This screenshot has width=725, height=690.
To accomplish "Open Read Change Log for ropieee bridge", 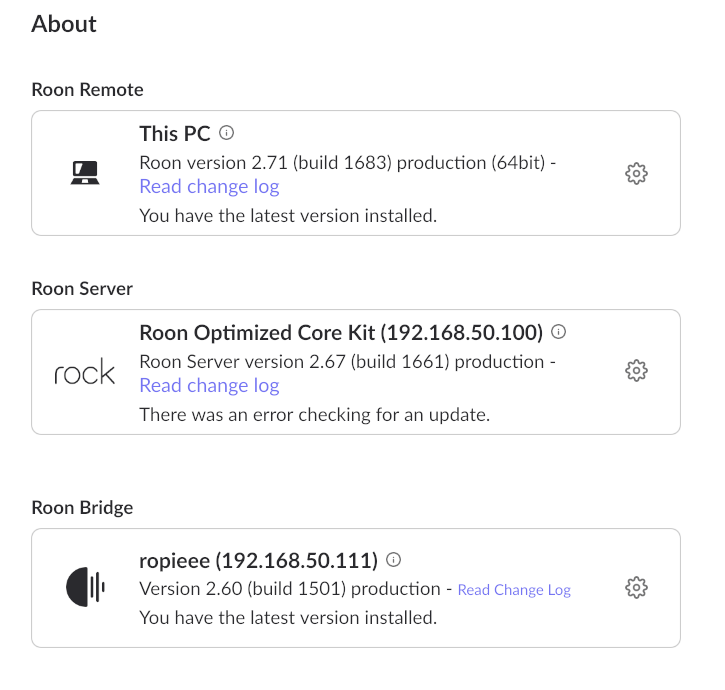I will (x=514, y=590).
